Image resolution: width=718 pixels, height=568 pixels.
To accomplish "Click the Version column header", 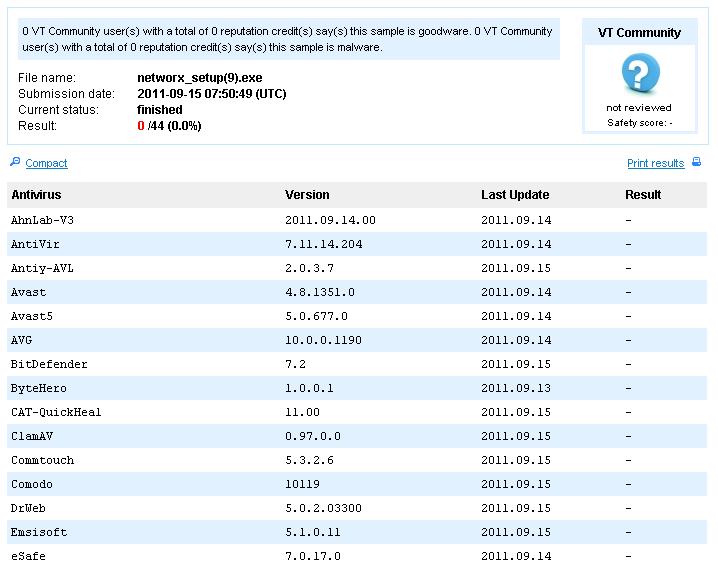I will click(x=307, y=195).
